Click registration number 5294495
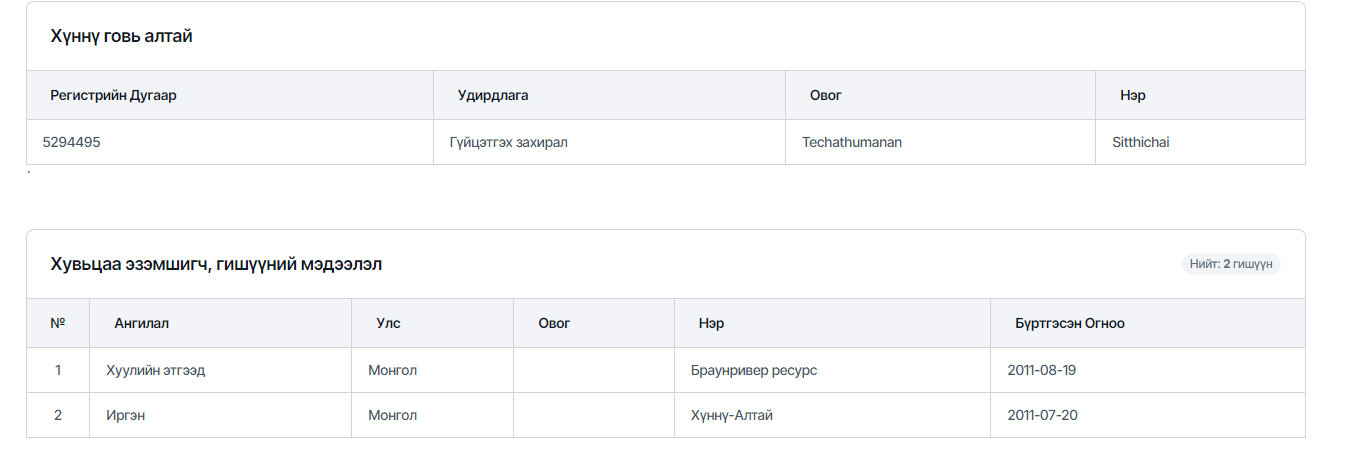This screenshot has width=1356, height=454. (71, 142)
